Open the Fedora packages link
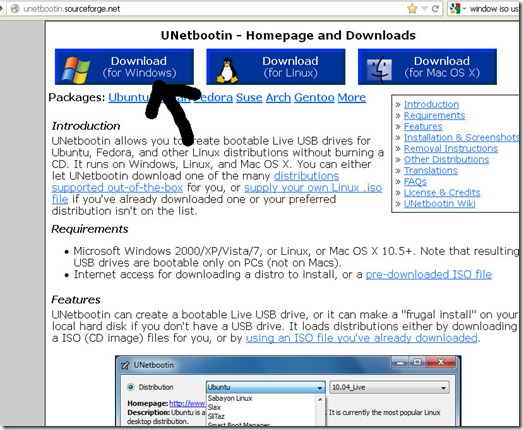The image size is (523, 430). pos(213,97)
